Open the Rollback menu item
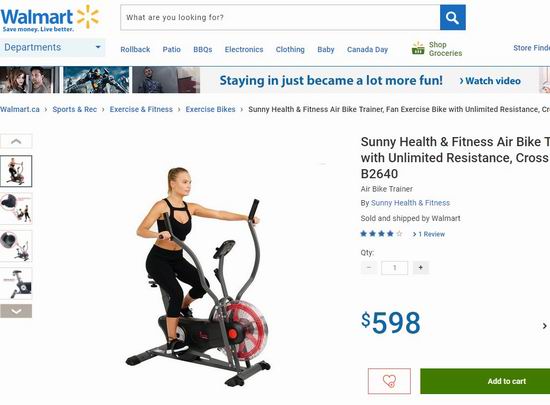This screenshot has height=405, width=550. (x=135, y=49)
